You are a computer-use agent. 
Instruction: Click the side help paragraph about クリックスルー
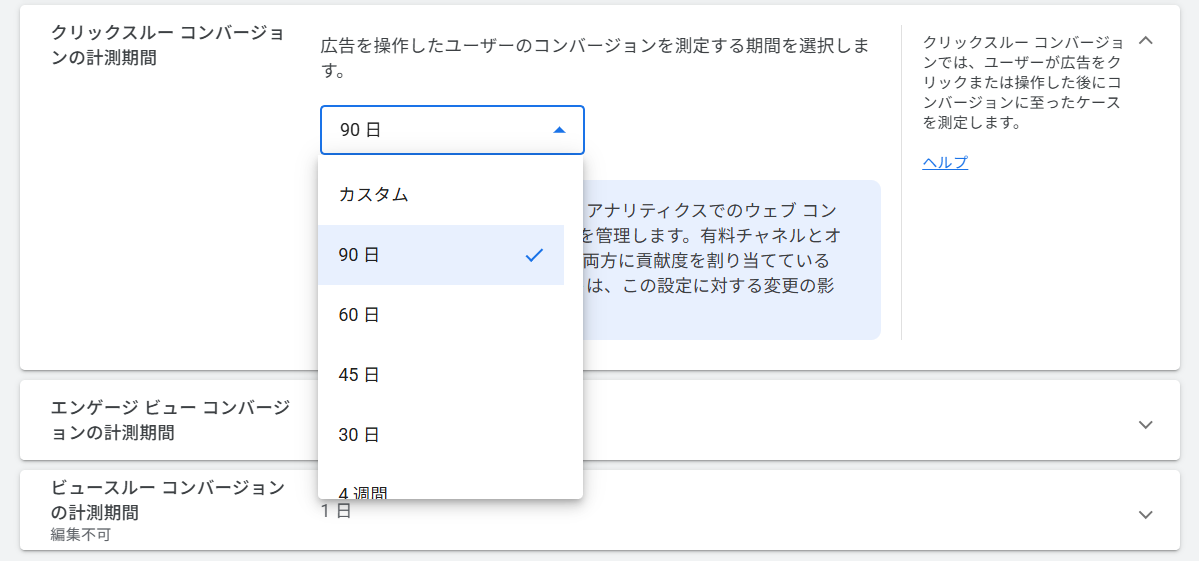coord(1023,82)
